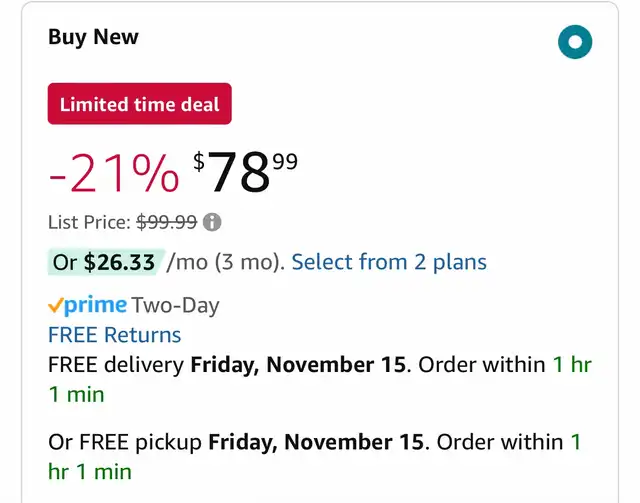
Task: Open the FREE Returns link
Action: click(115, 335)
